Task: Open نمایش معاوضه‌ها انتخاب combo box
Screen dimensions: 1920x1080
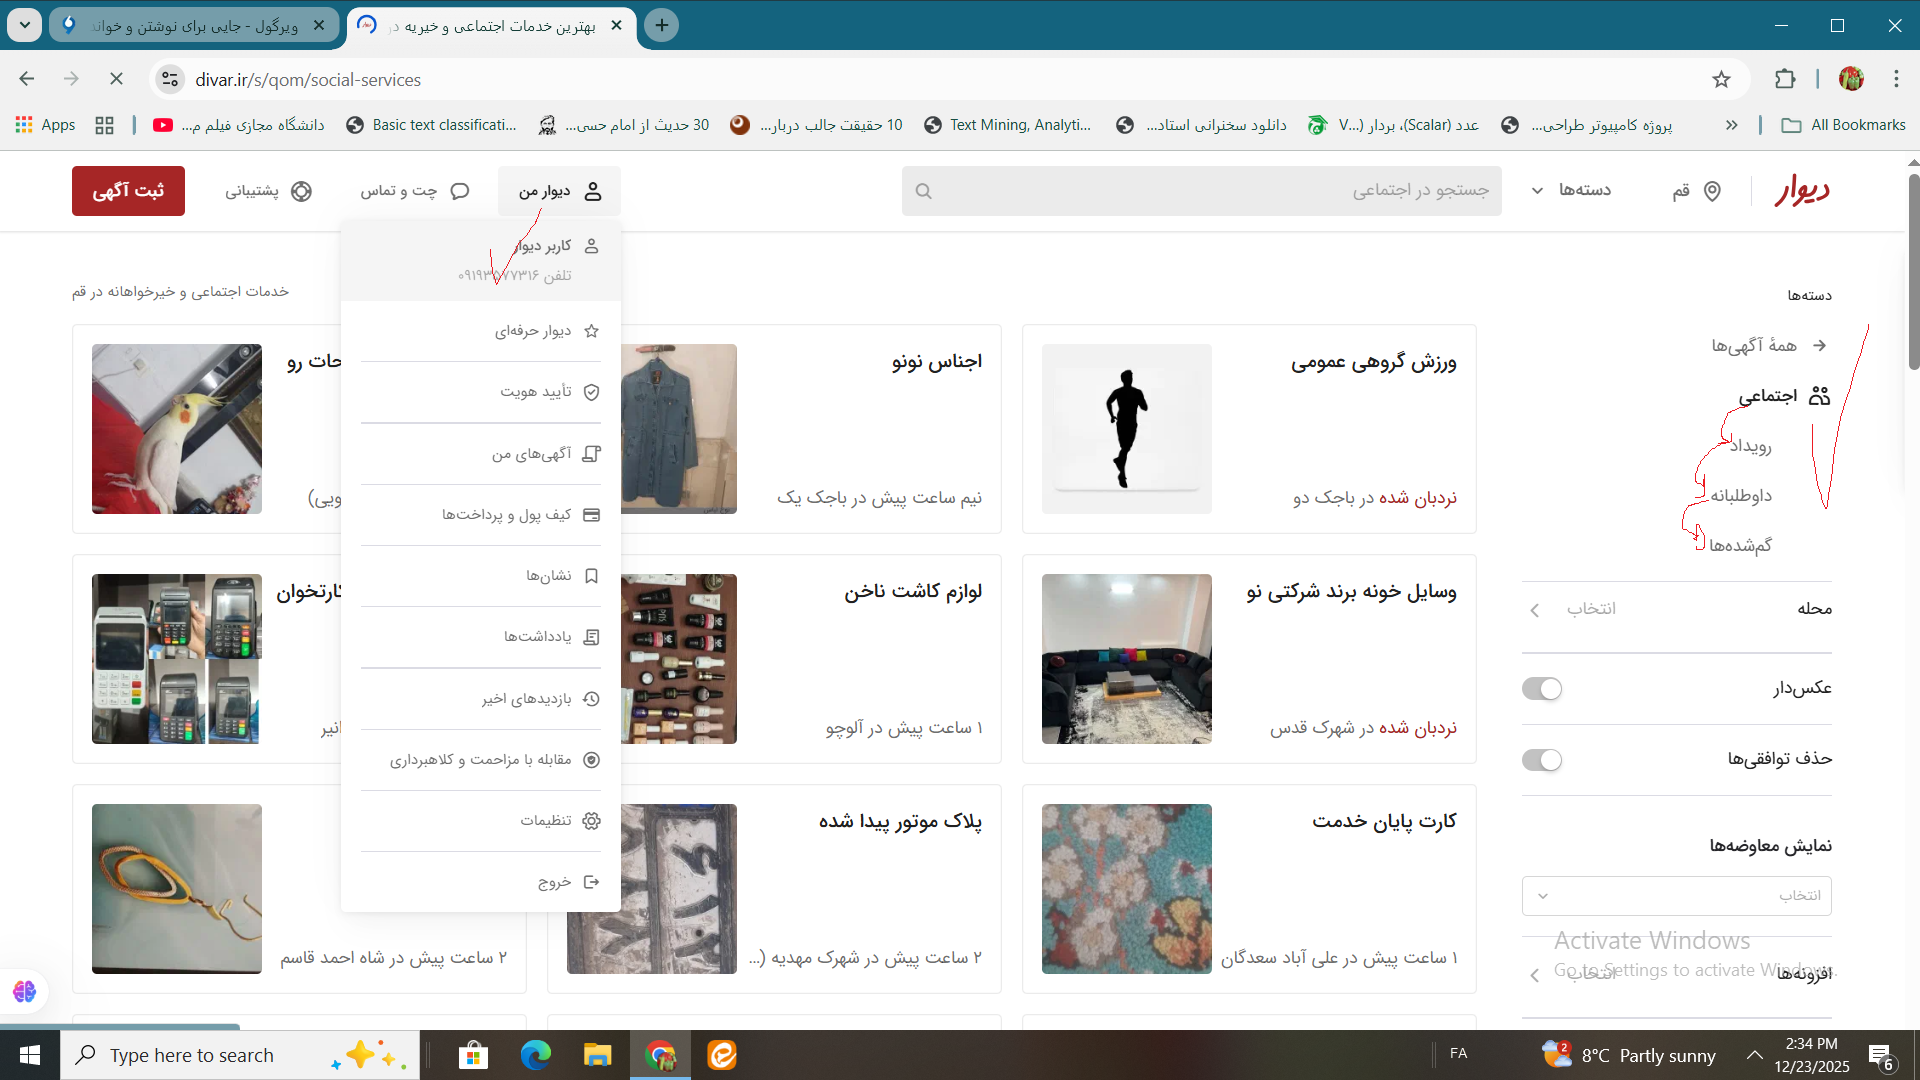Action: point(1676,896)
